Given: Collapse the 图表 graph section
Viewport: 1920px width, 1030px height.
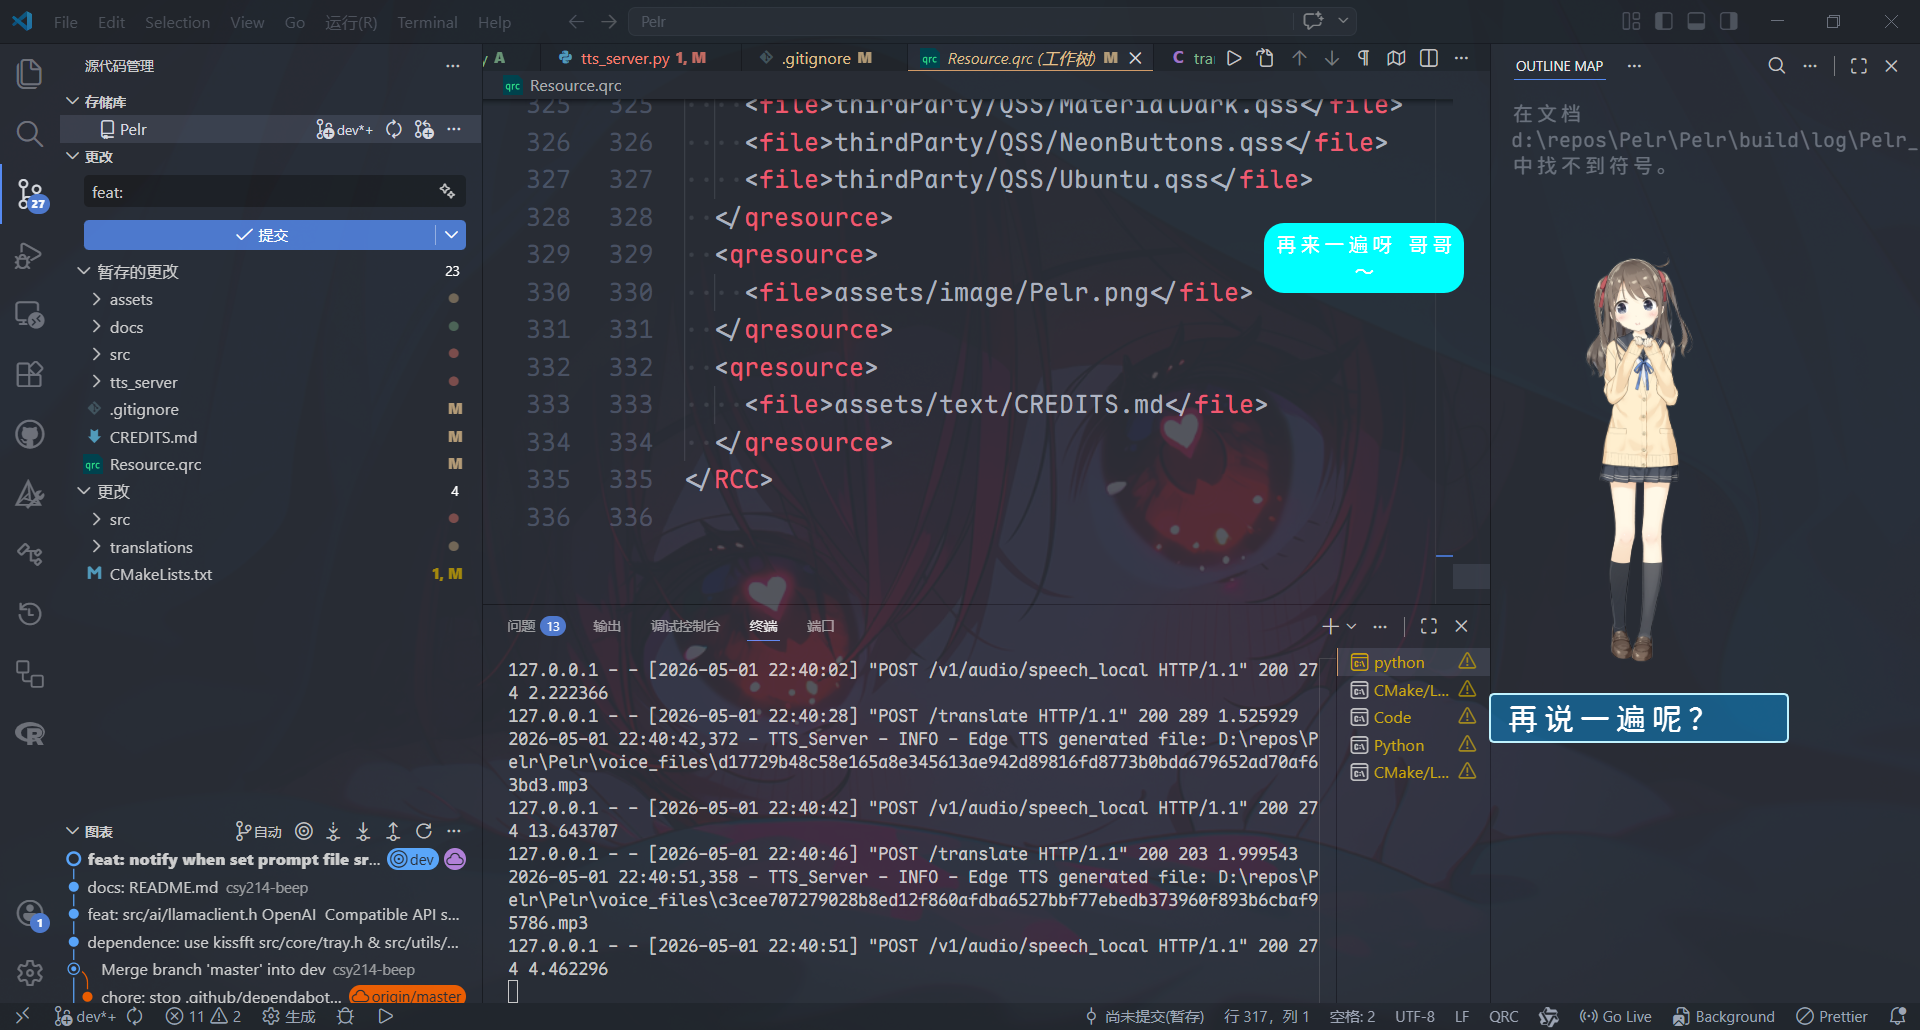Looking at the screenshot, I should 72,831.
